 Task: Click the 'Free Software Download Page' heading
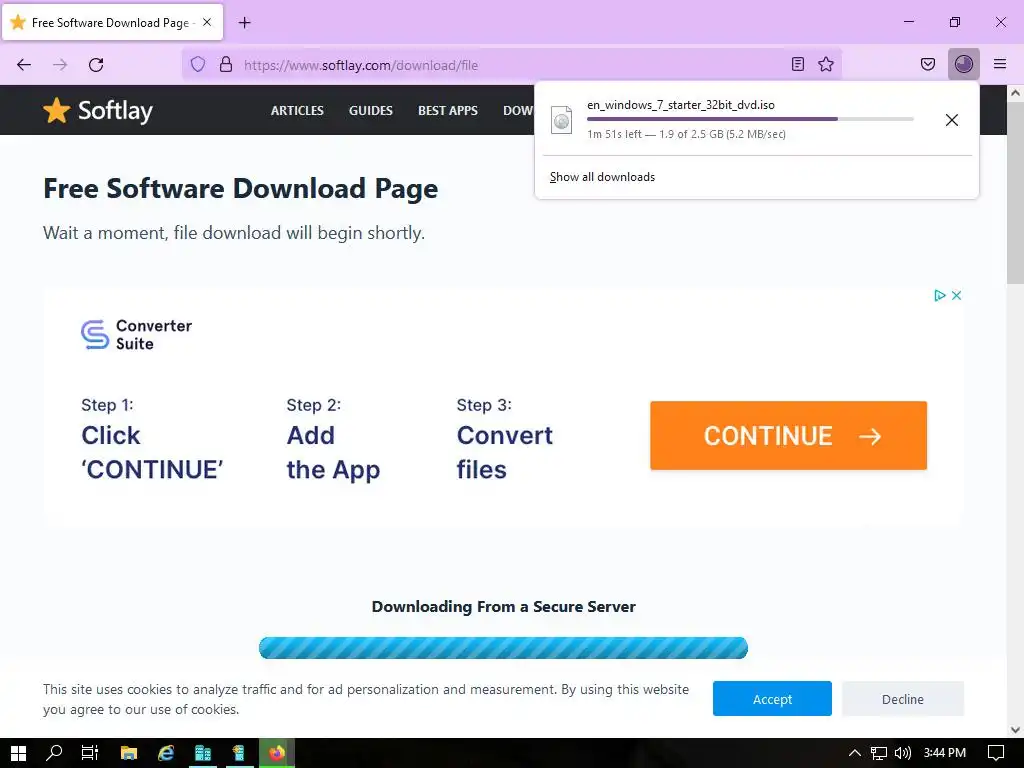[240, 189]
